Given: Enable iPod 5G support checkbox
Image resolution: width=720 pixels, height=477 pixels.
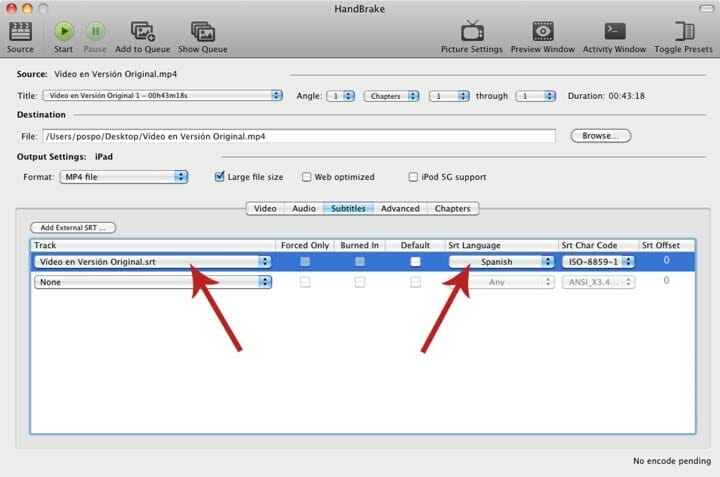Looking at the screenshot, I should [413, 177].
